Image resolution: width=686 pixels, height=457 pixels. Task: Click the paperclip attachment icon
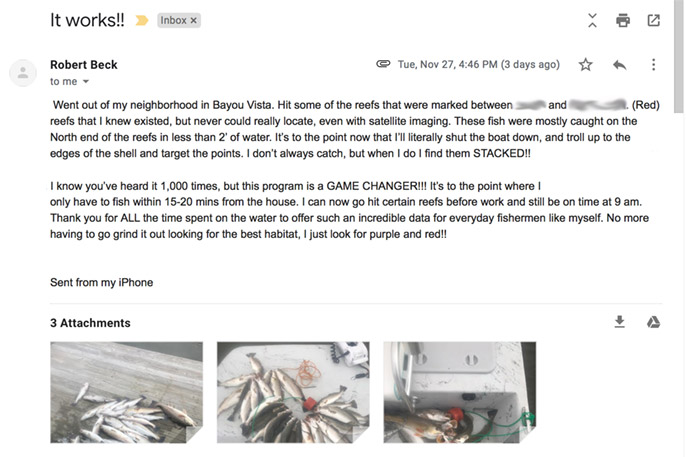[383, 65]
